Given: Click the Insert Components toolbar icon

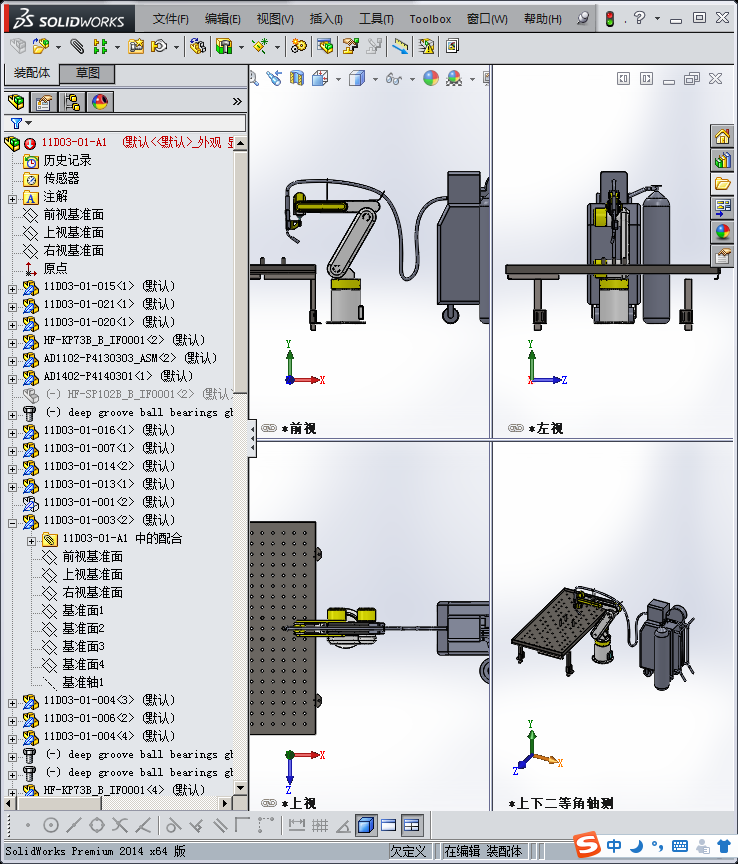Looking at the screenshot, I should pyautogui.click(x=41, y=47).
